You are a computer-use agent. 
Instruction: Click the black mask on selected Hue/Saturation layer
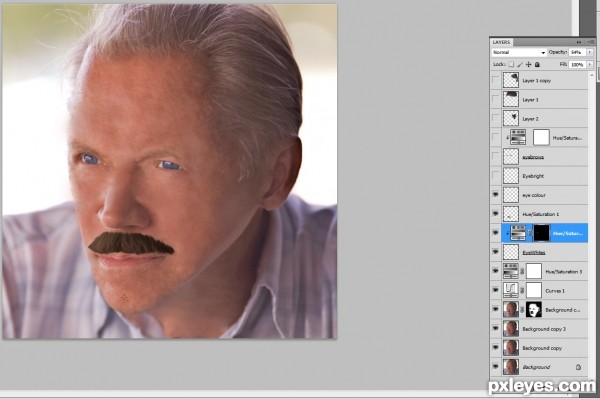(x=541, y=233)
